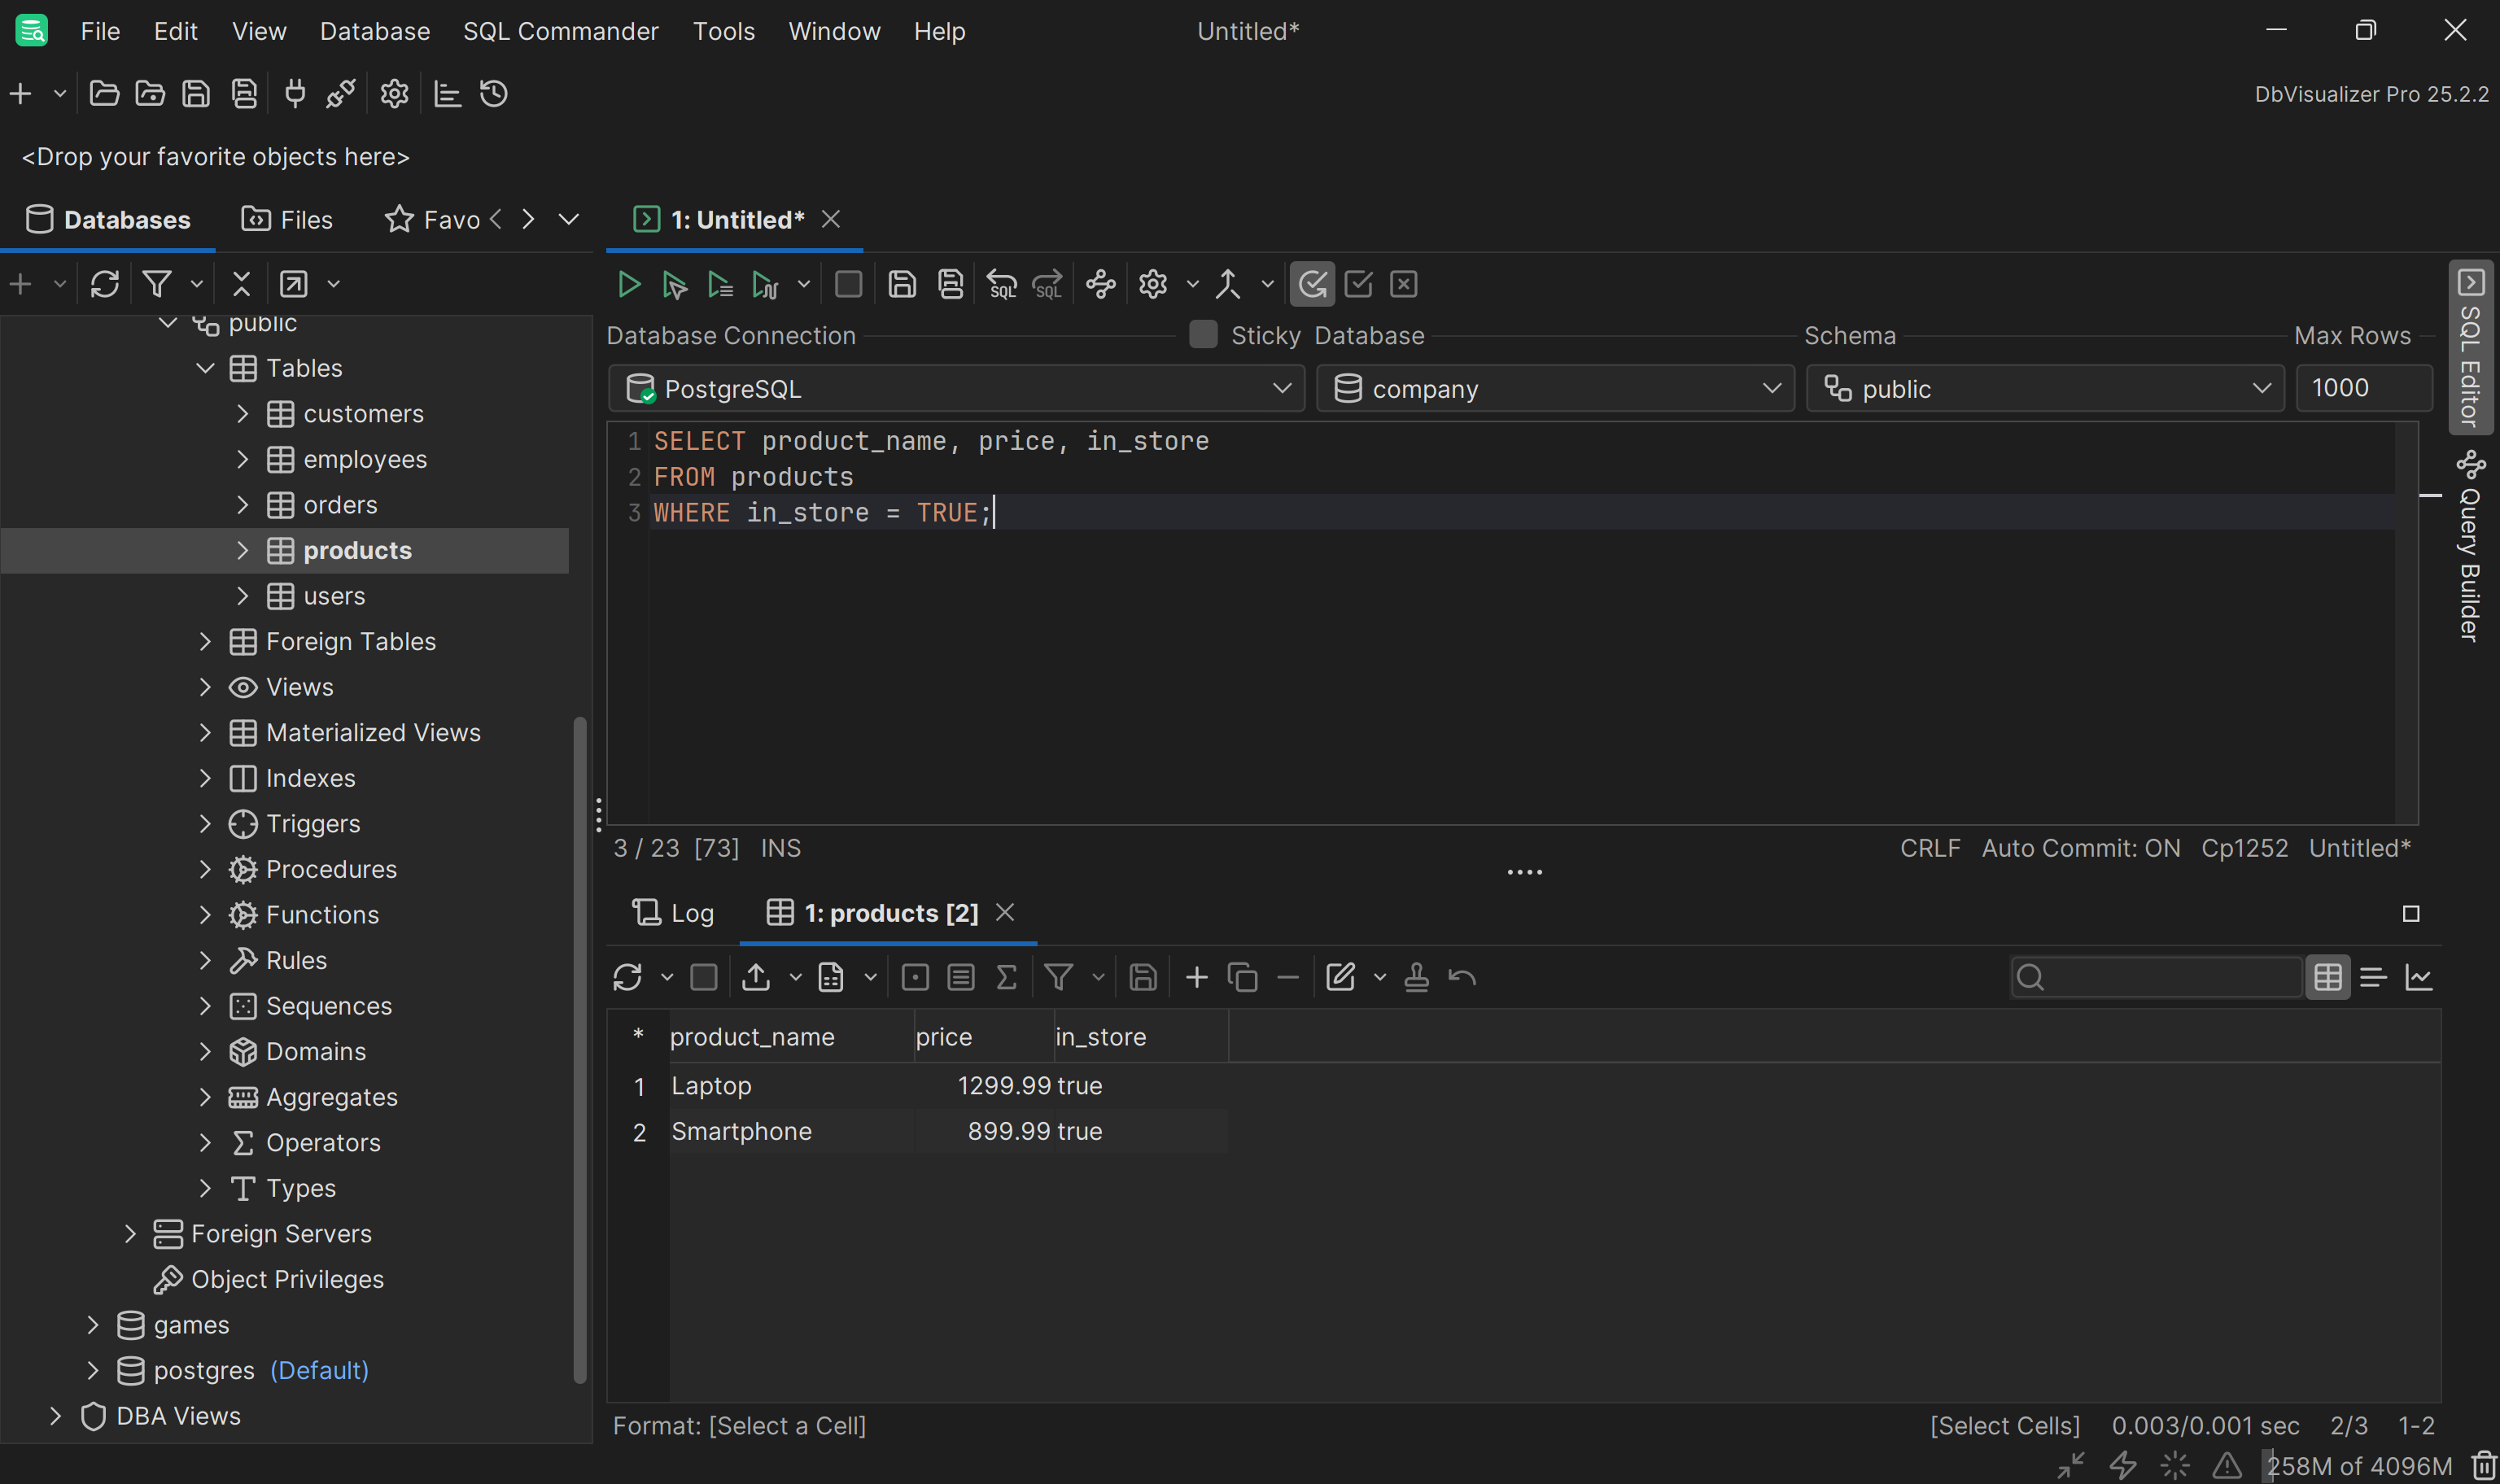Select the grid view mode button
This screenshot has width=2500, height=1484.
click(x=2327, y=977)
